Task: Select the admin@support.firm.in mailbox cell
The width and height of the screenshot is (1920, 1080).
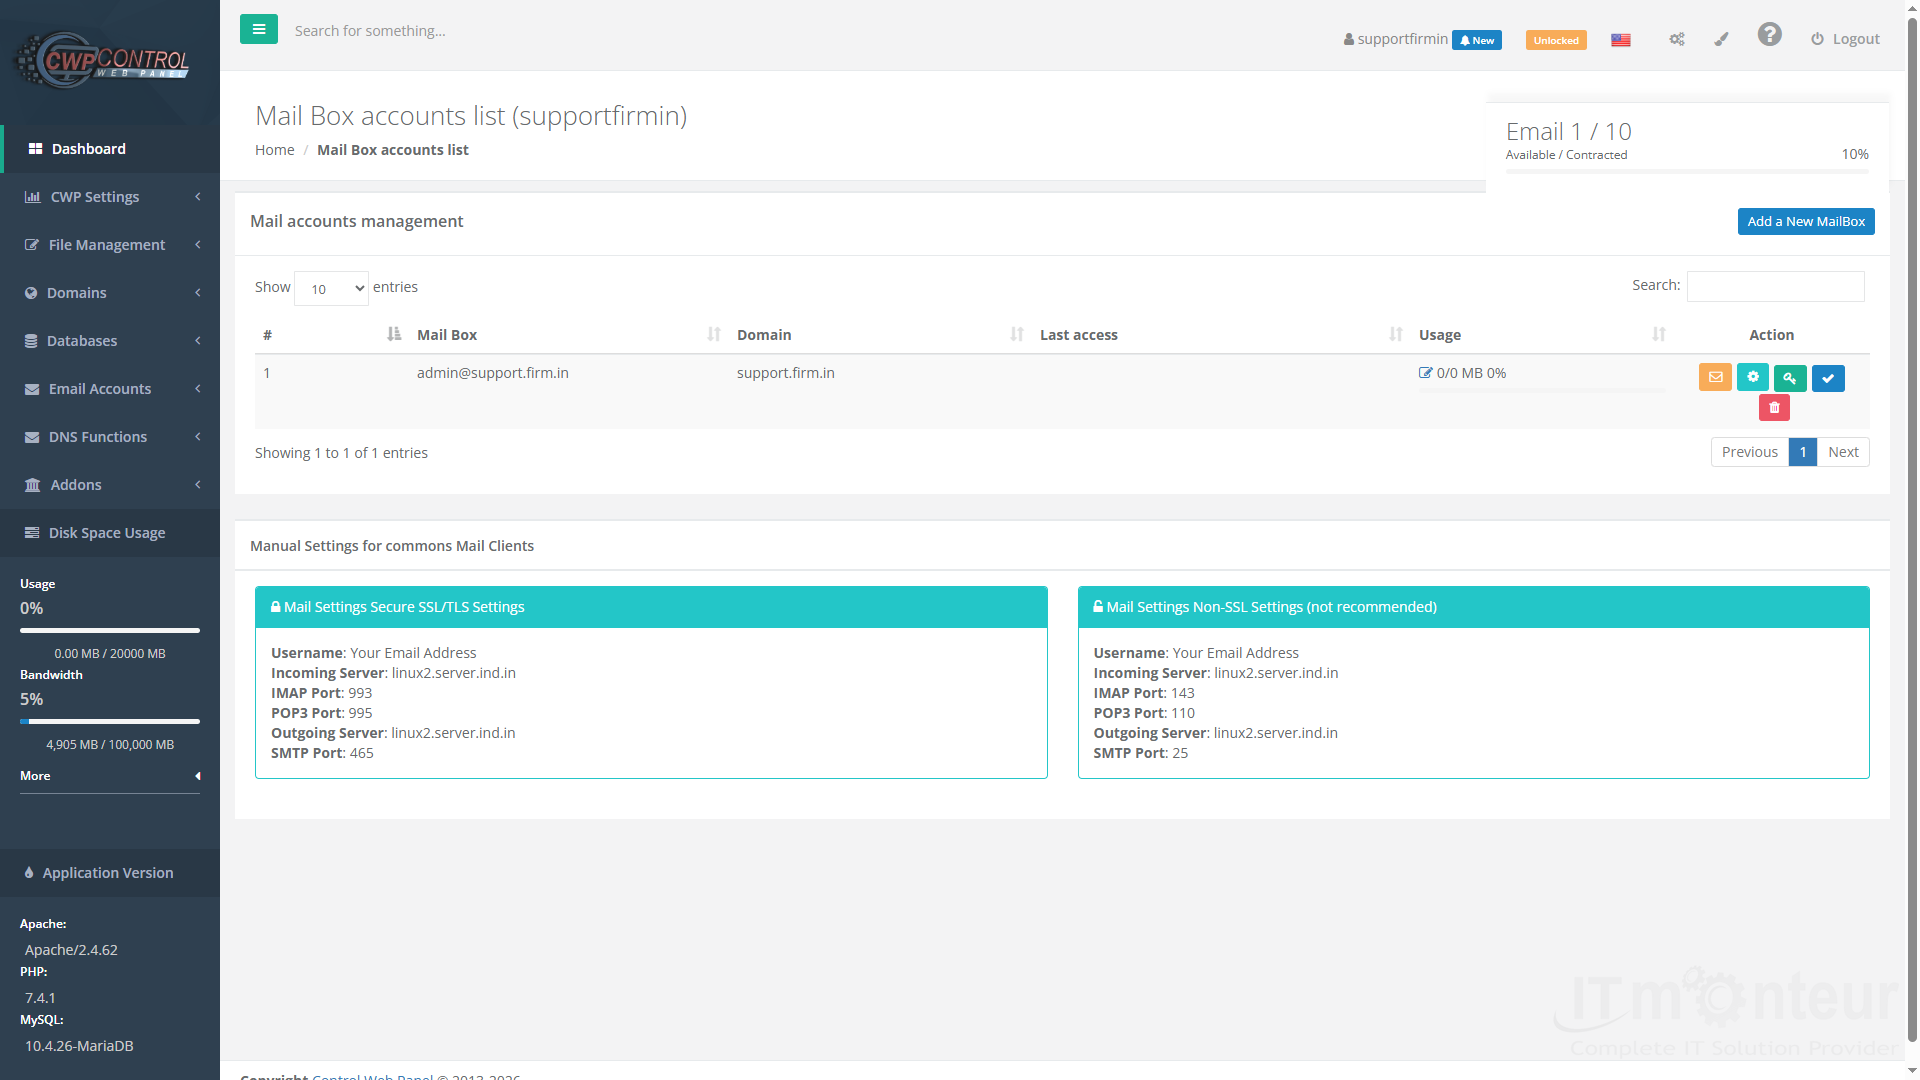Action: click(x=493, y=373)
